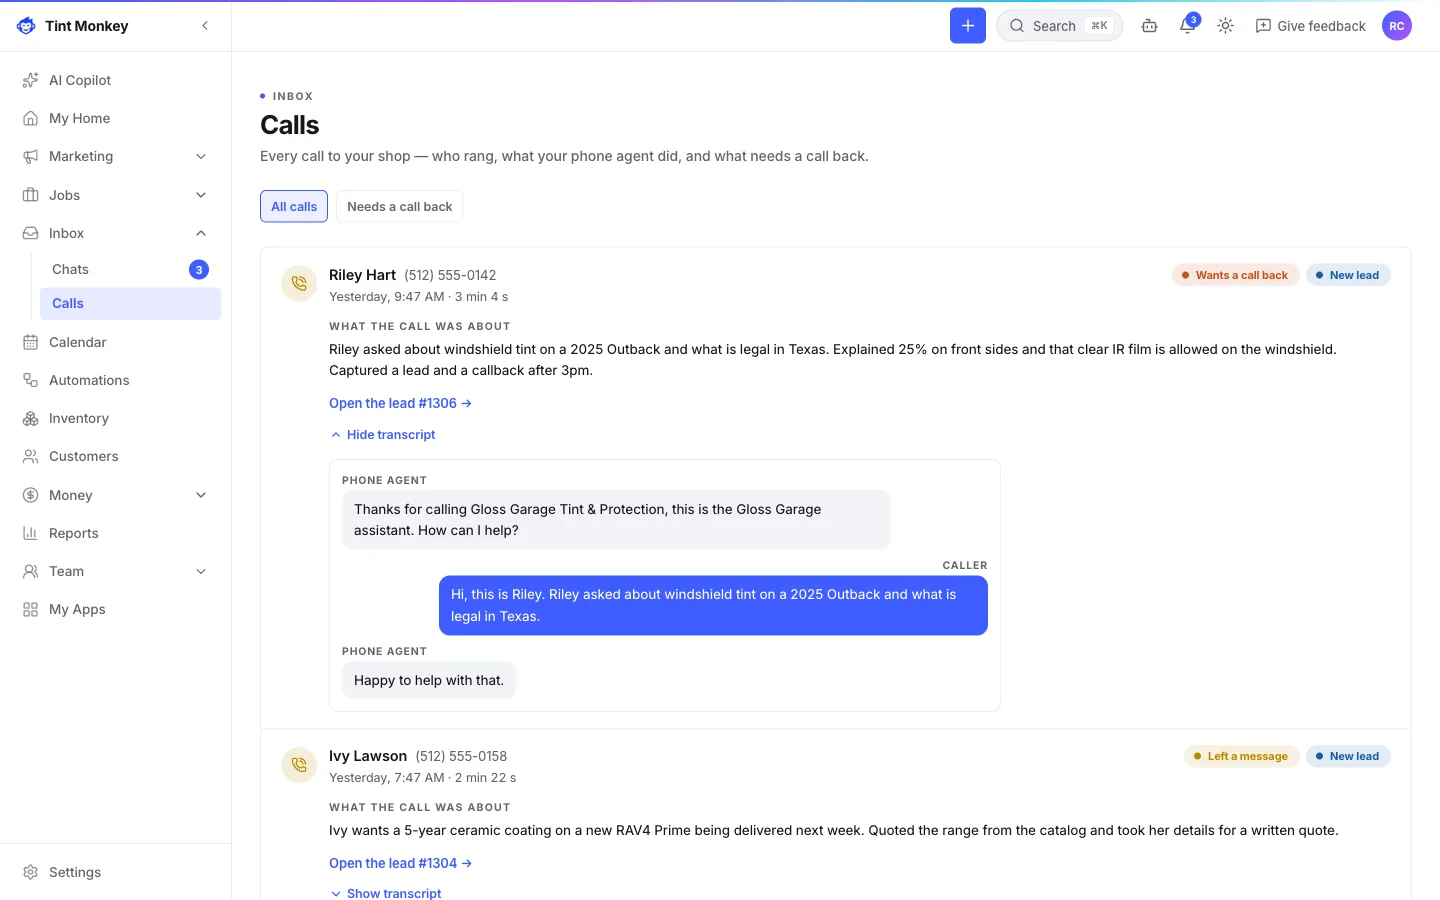Click the Settings gear icon
Screen dimensions: 1440x900
[x=30, y=872]
